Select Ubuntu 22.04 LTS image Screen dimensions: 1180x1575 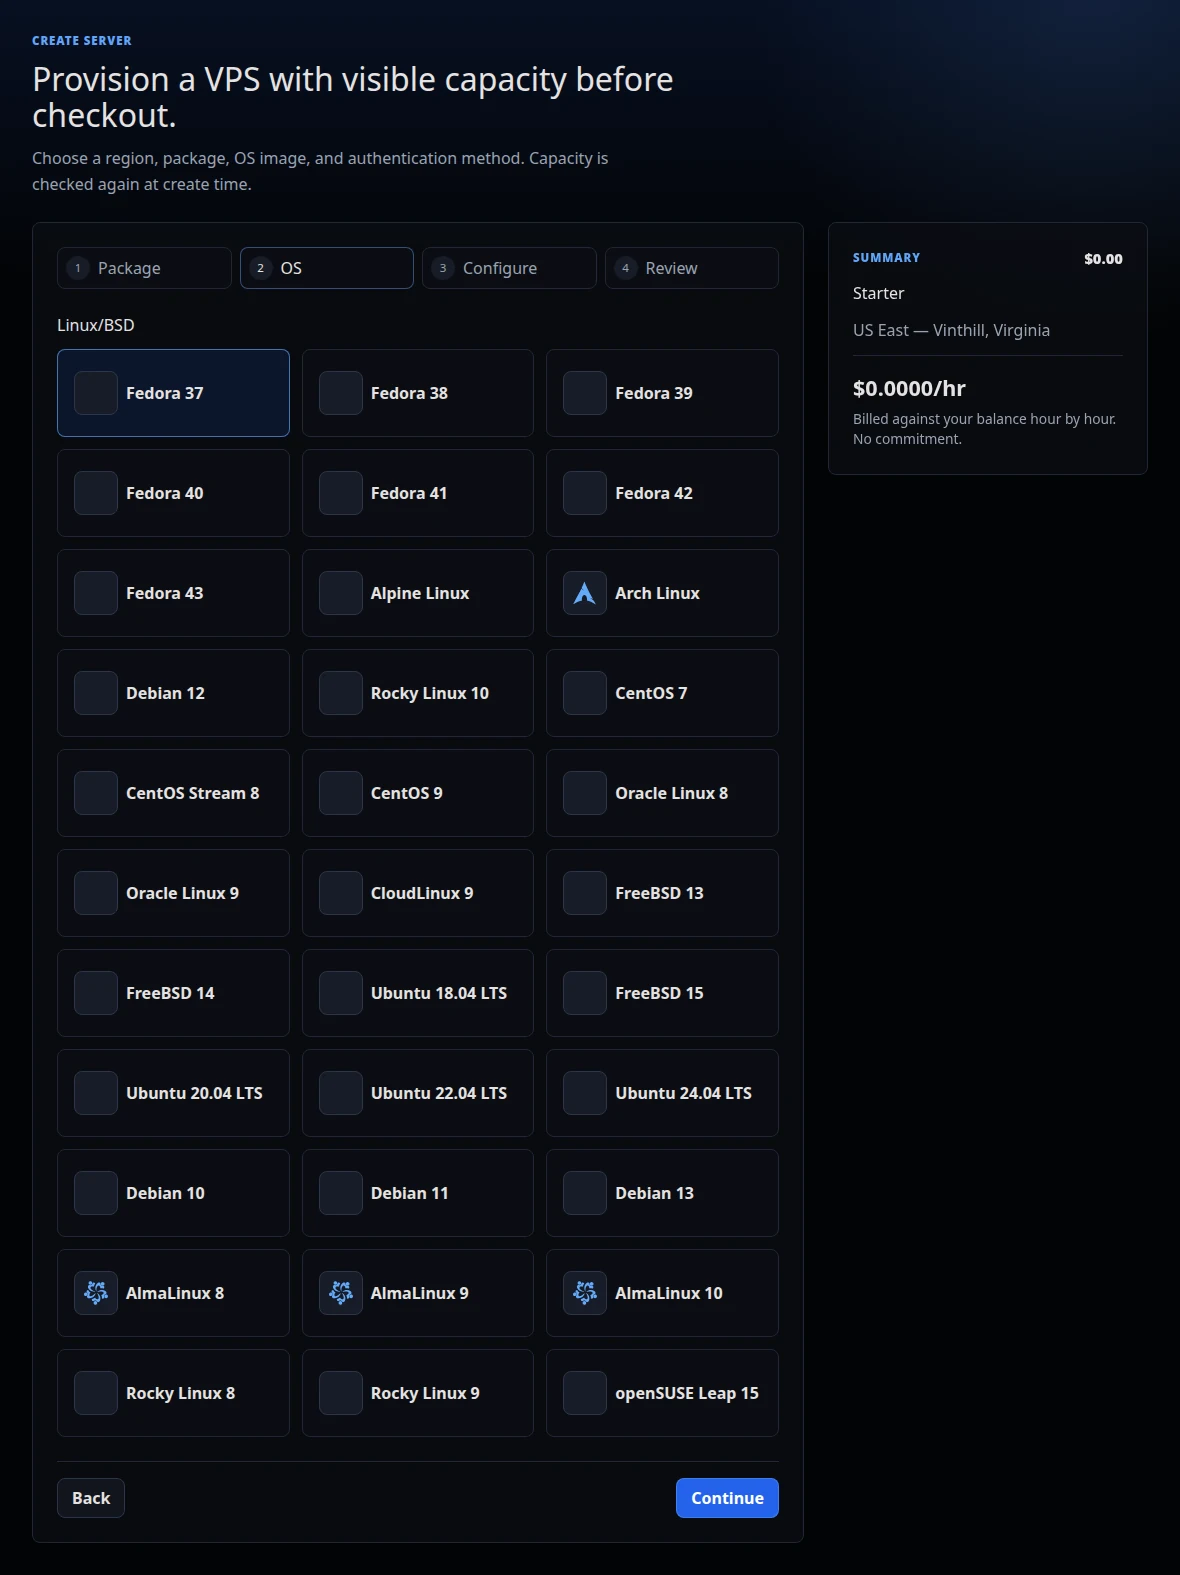pyautogui.click(x=418, y=1093)
